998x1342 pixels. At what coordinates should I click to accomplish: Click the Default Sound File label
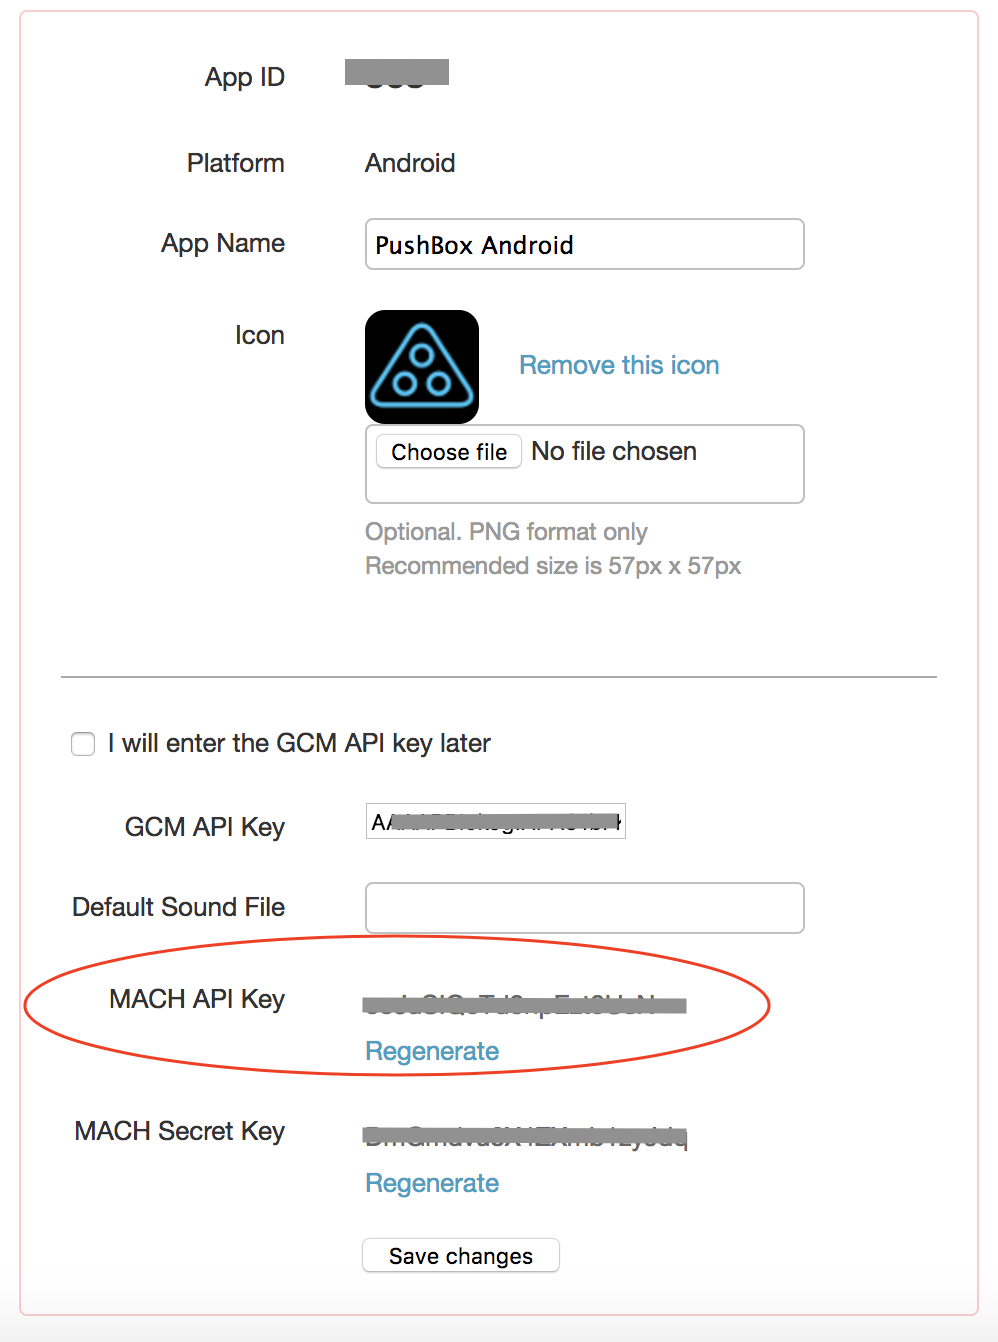179,907
